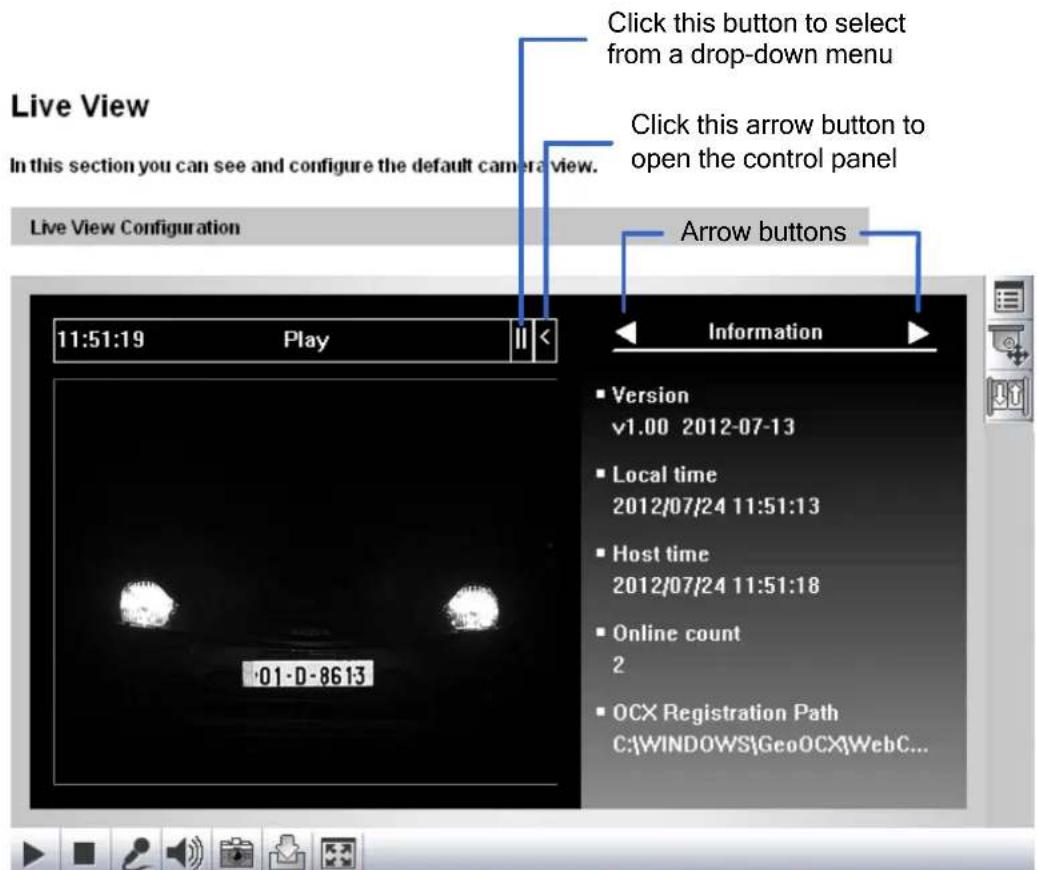Open the list settings icon on right sidebar
The height and width of the screenshot is (870, 1037).
click(1009, 296)
